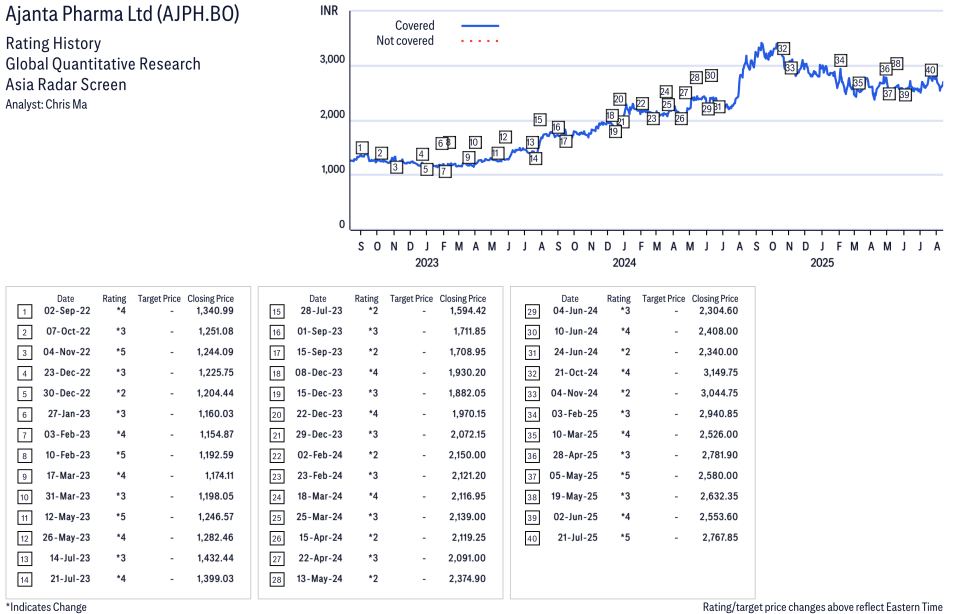Click the third table's Closing Price header

click(715, 299)
